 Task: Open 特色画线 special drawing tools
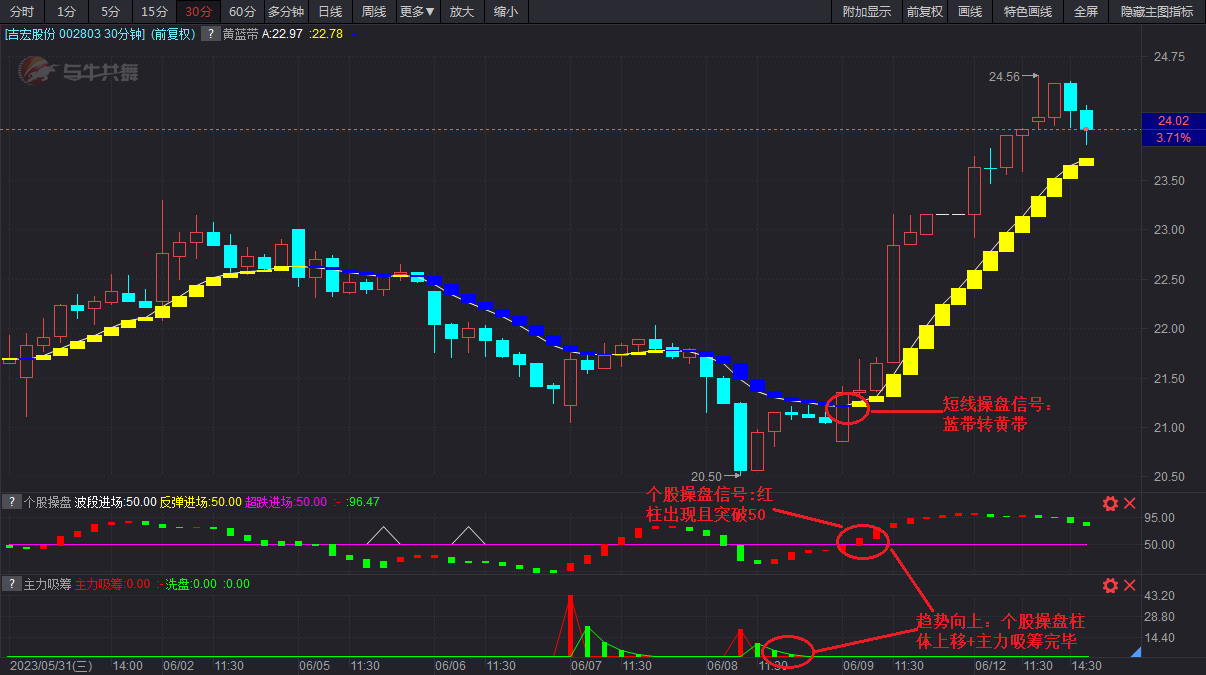pos(1028,12)
